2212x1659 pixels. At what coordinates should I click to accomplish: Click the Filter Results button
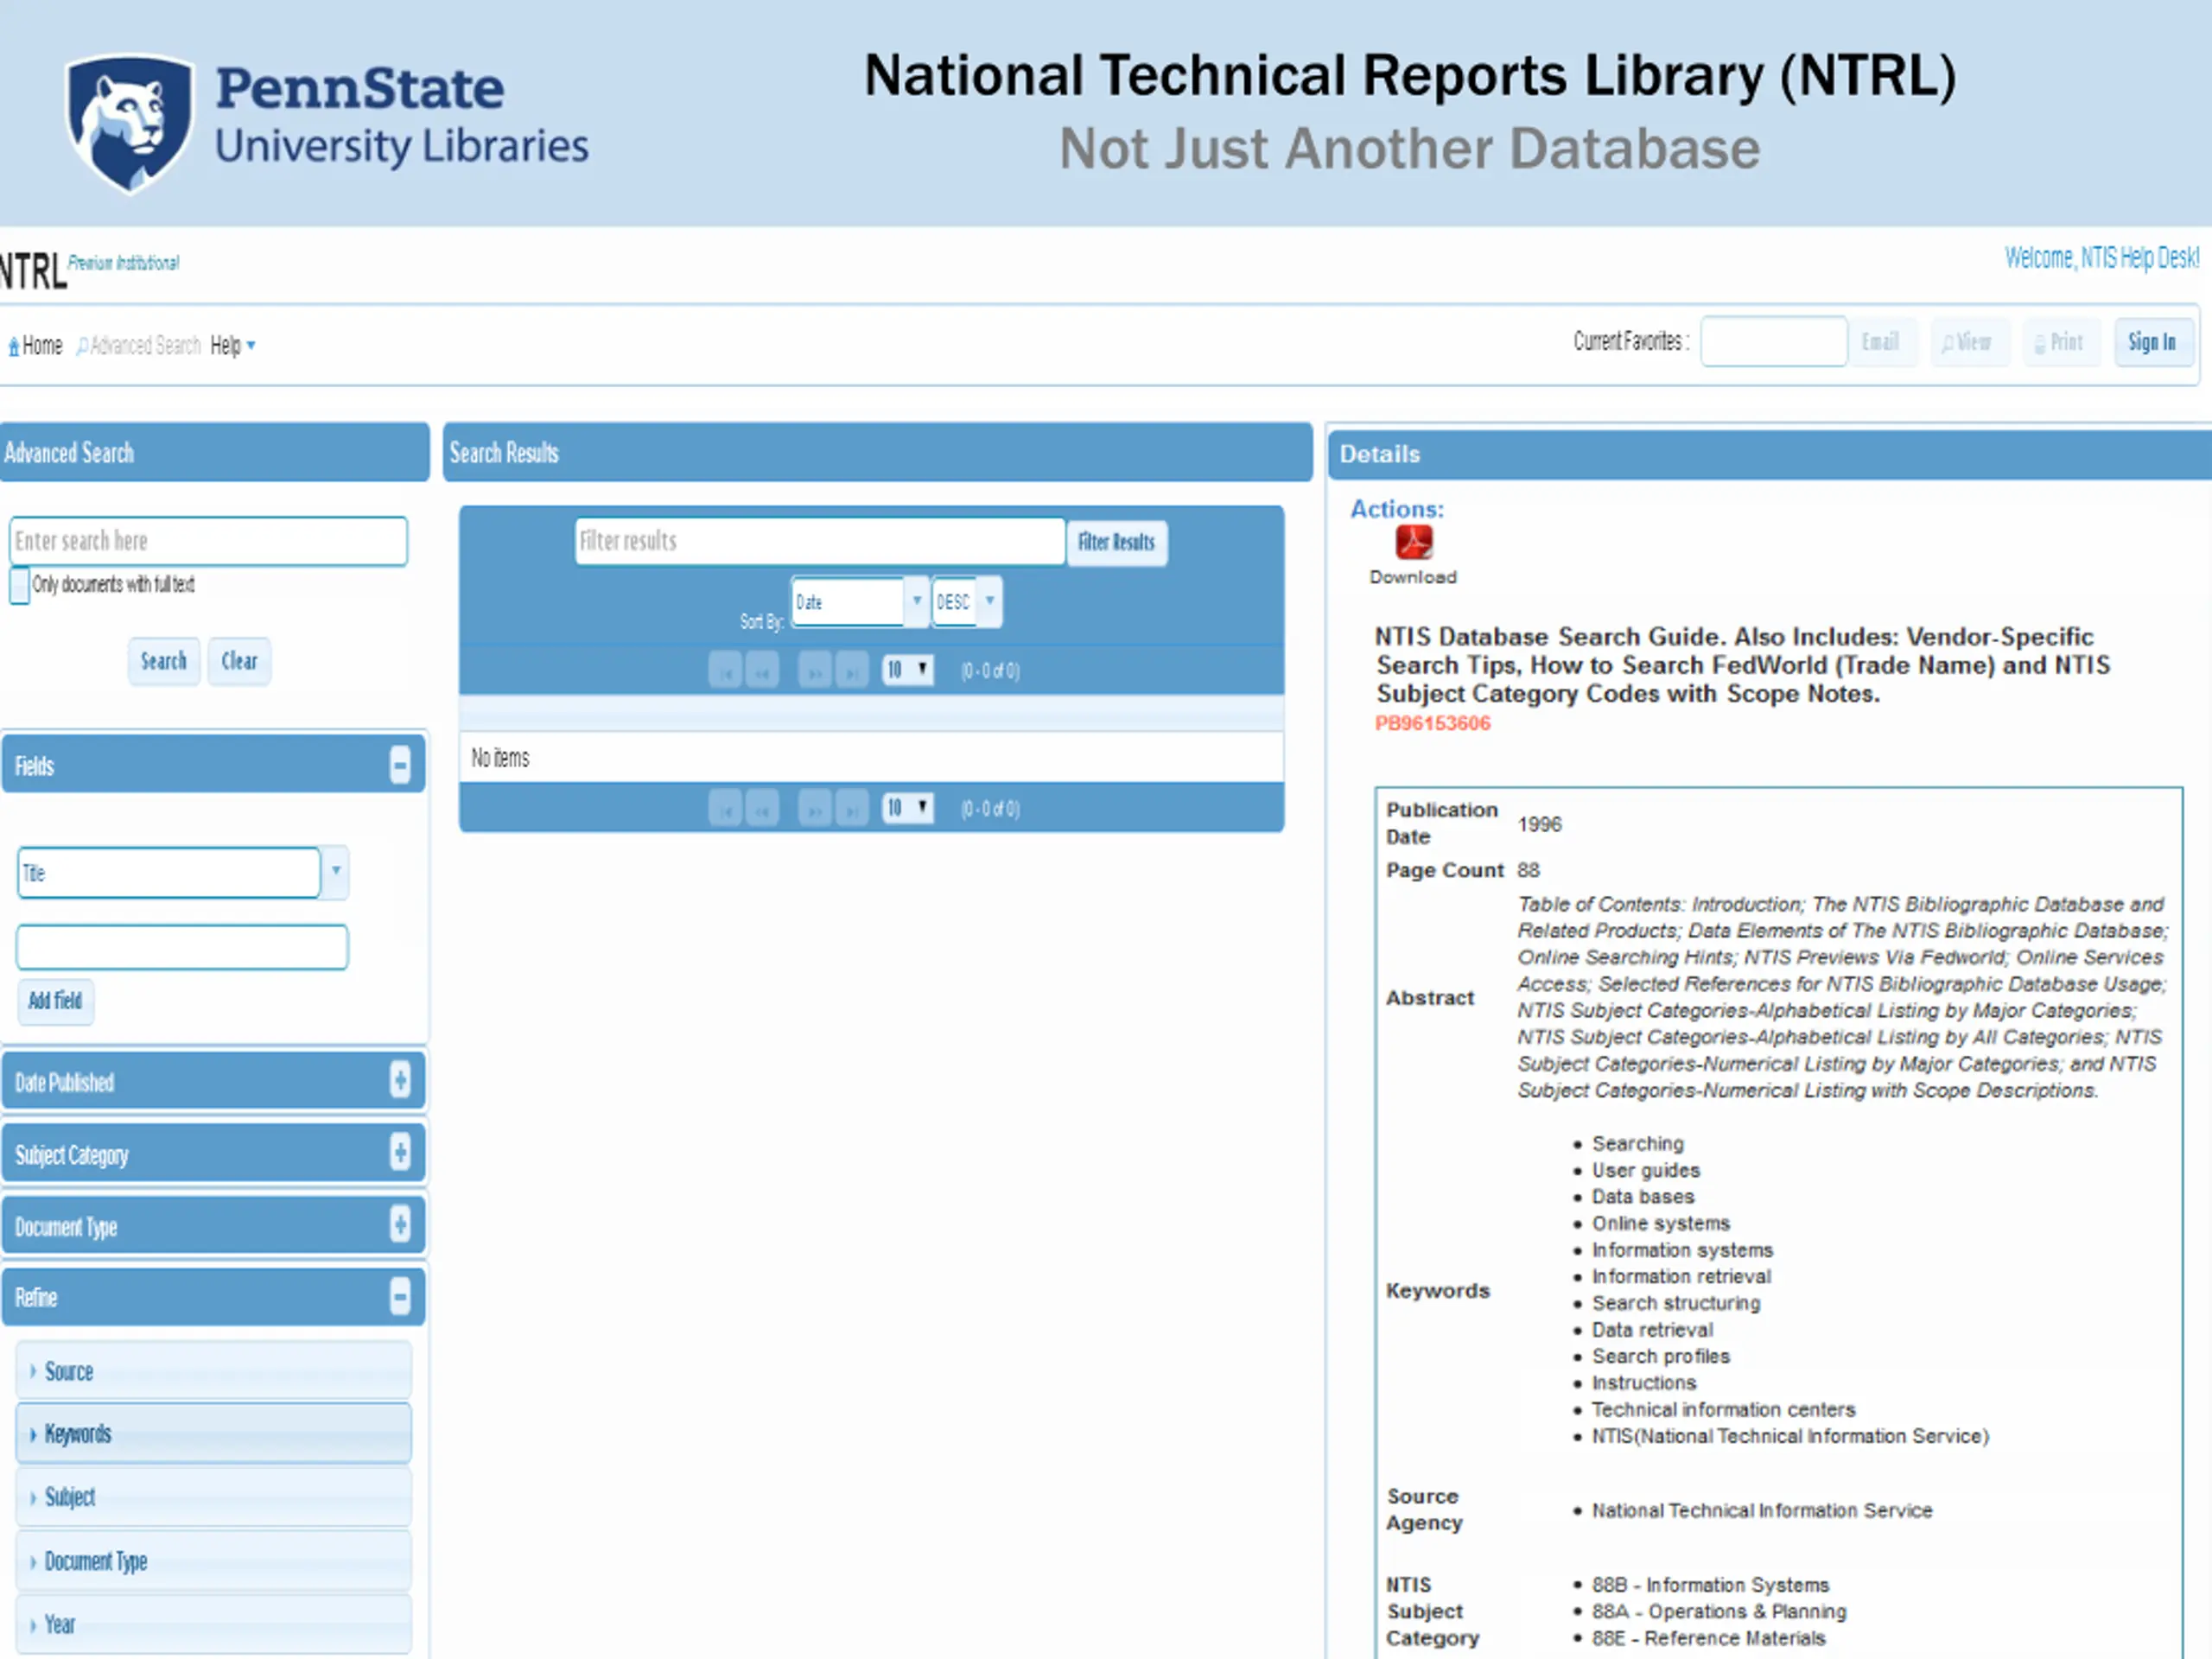click(1116, 542)
